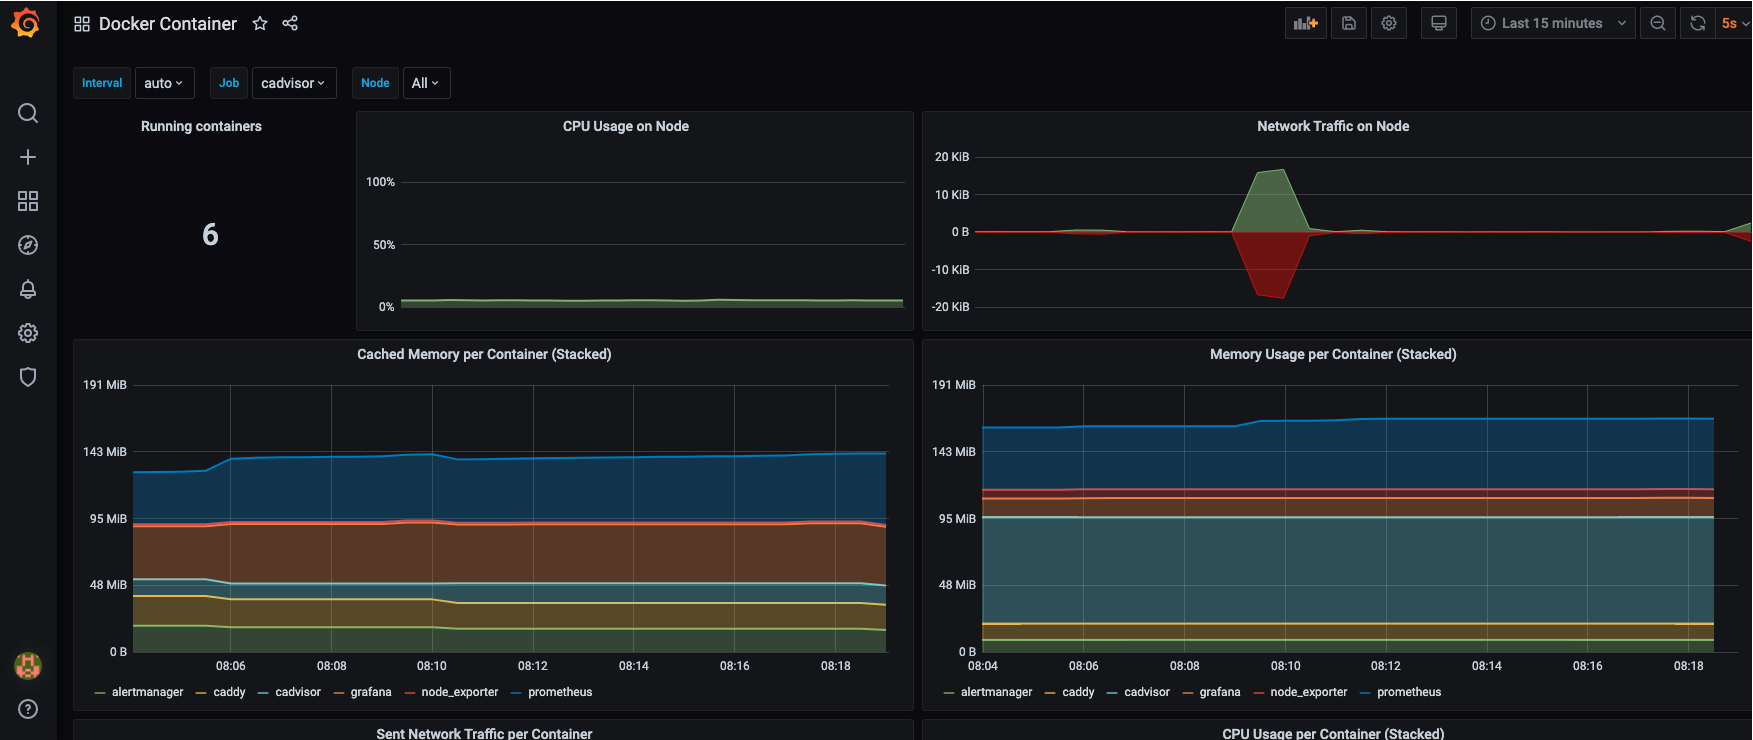Click the Interval variable label
The width and height of the screenshot is (1753, 740).
(x=102, y=83)
